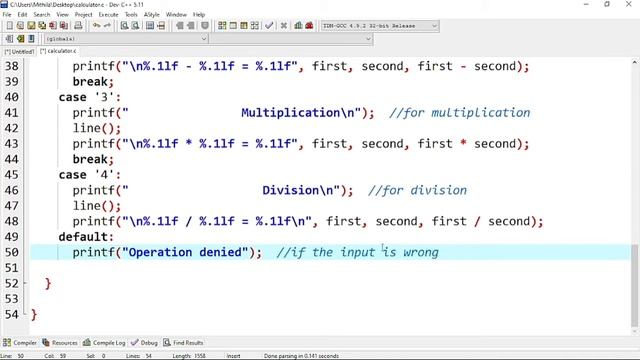Collapse the code fold marker at line 52
640x360 pixels.
(x=25, y=283)
